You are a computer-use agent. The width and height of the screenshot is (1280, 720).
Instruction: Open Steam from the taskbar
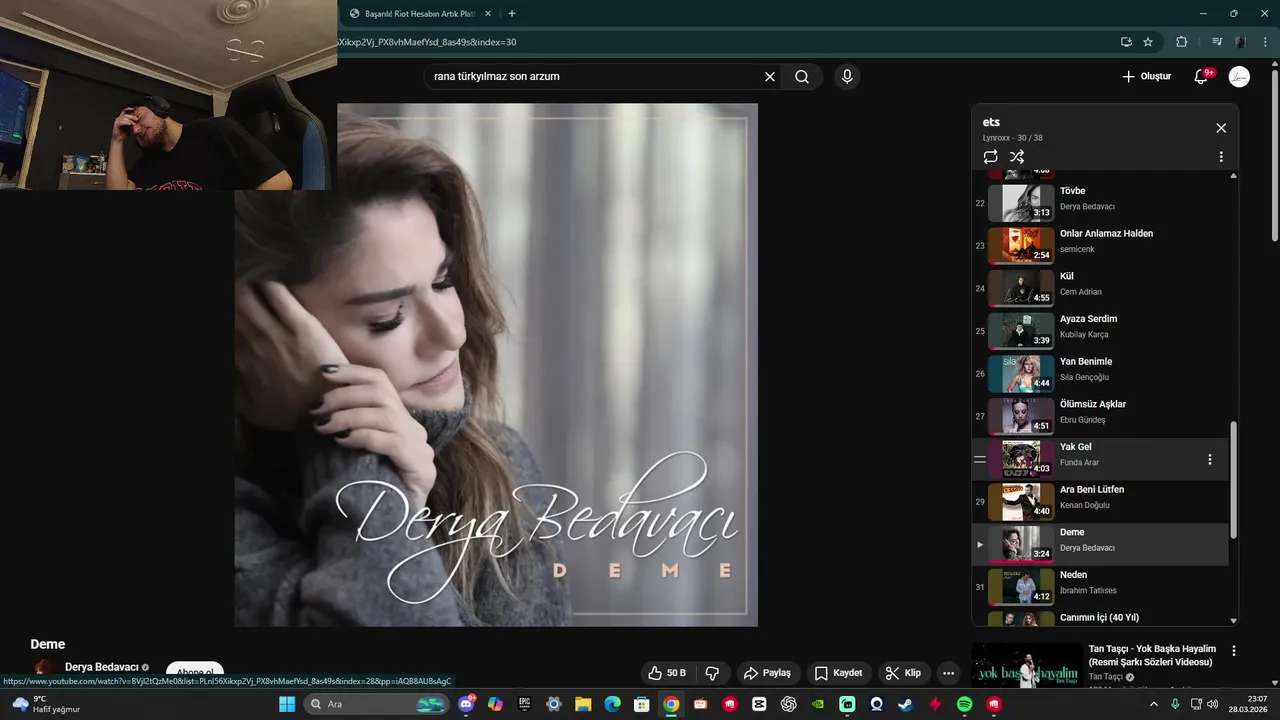pos(905,704)
